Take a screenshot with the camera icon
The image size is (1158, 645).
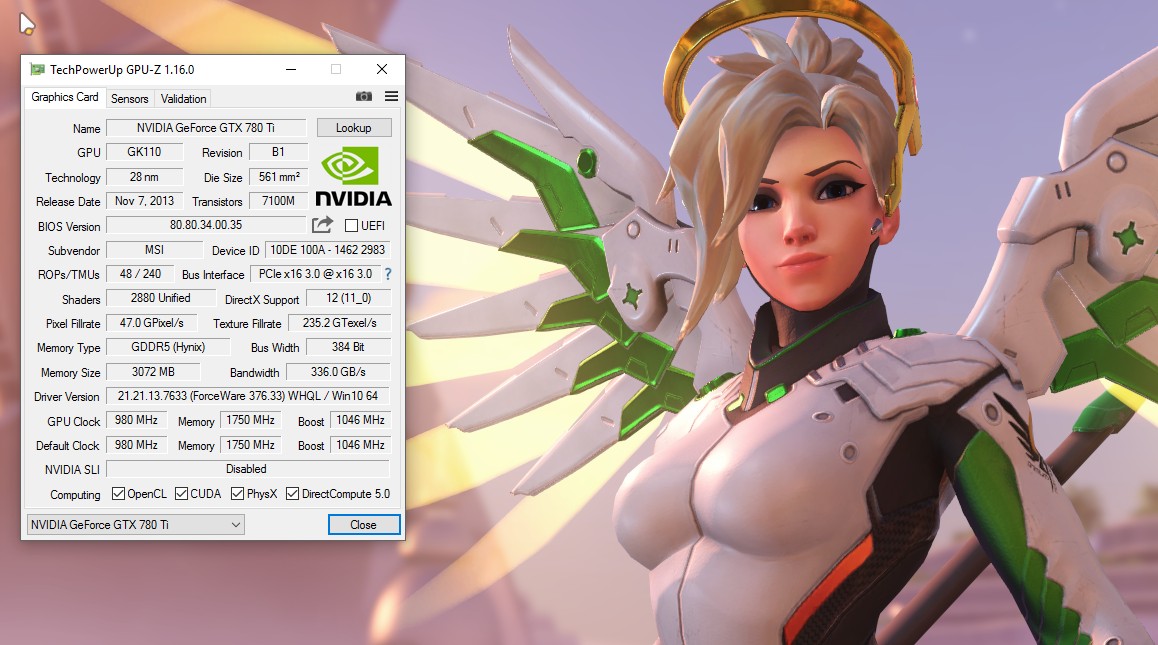point(363,96)
